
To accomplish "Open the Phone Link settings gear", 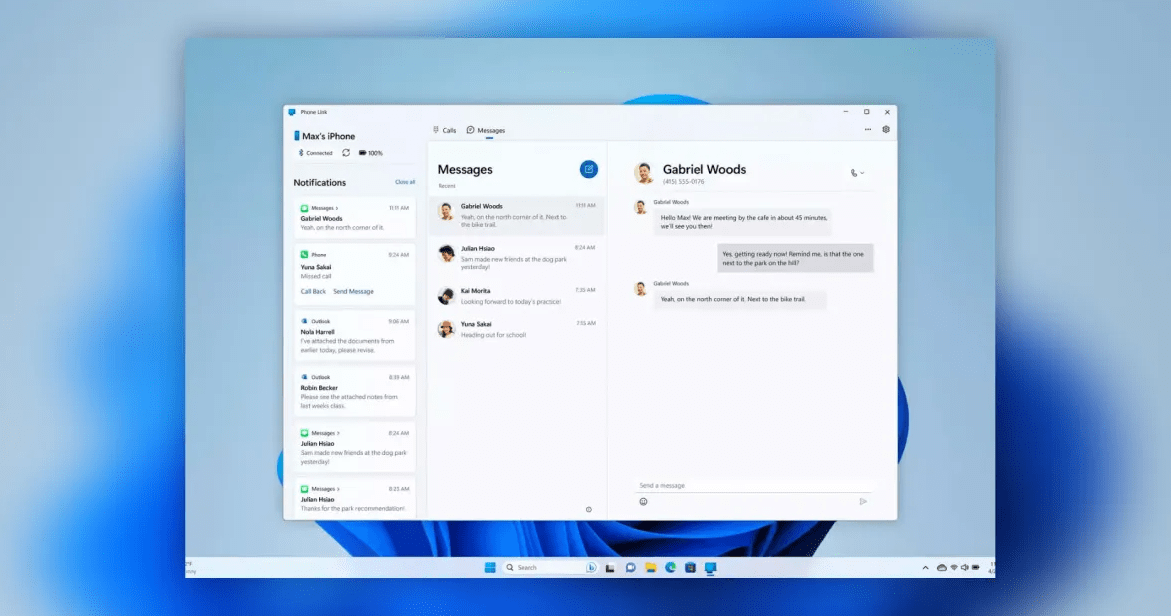I will (x=886, y=129).
